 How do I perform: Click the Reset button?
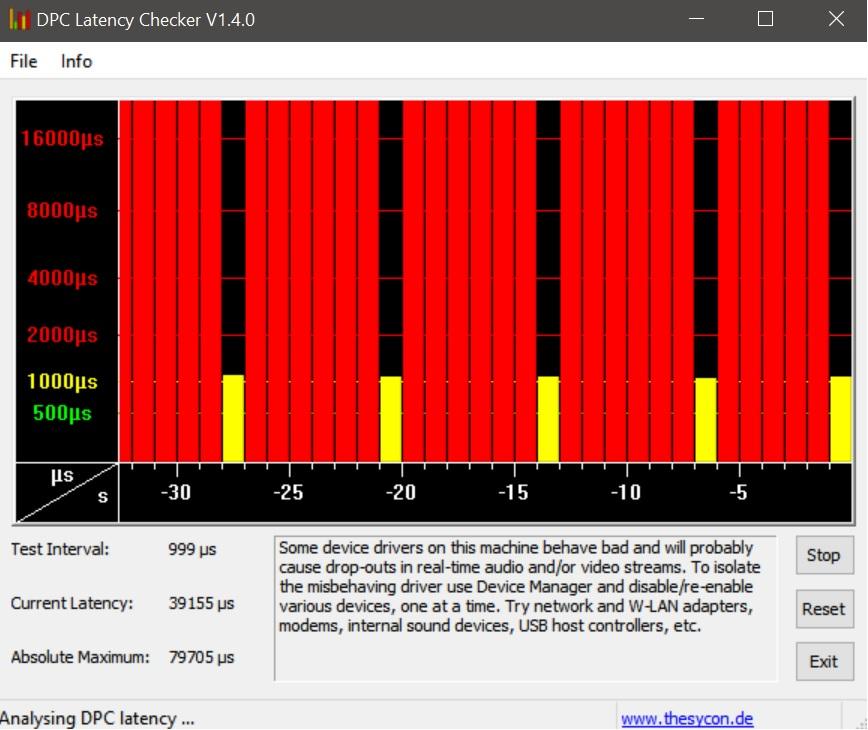(x=824, y=609)
